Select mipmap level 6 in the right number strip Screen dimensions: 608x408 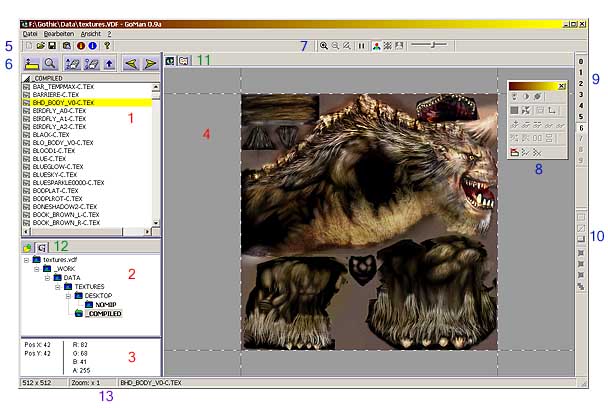[x=581, y=128]
